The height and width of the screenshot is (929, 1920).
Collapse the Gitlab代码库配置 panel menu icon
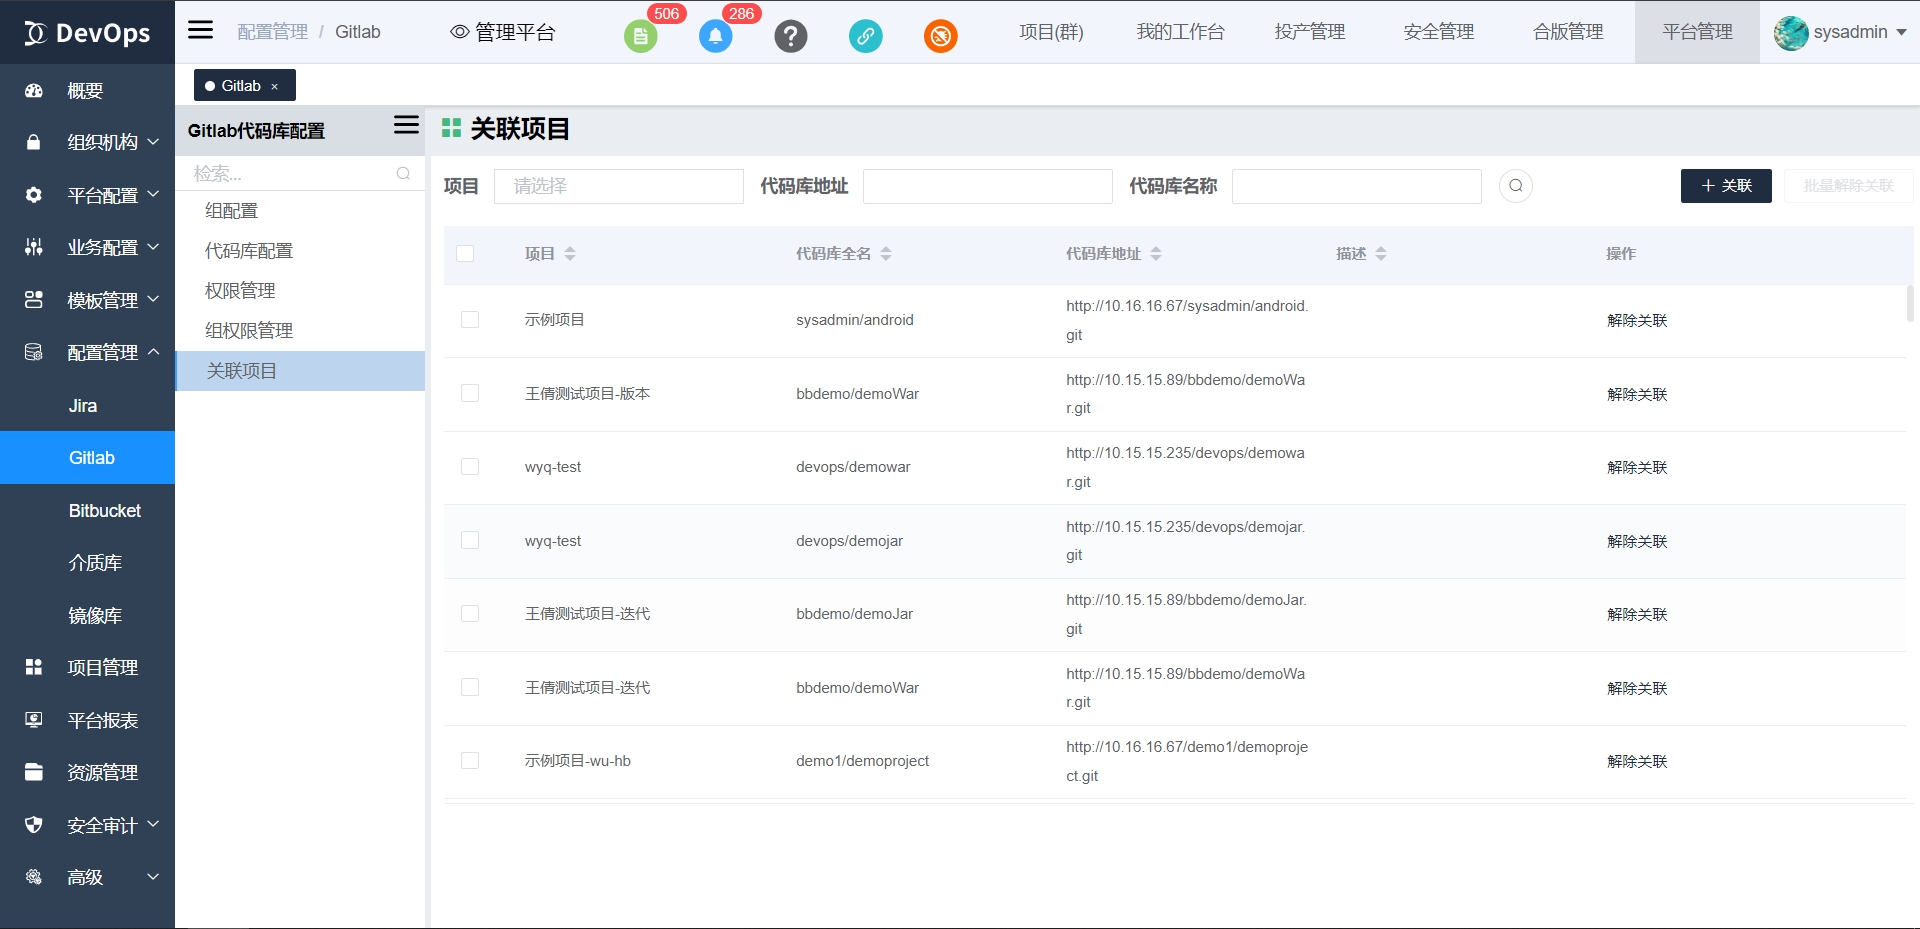406,125
